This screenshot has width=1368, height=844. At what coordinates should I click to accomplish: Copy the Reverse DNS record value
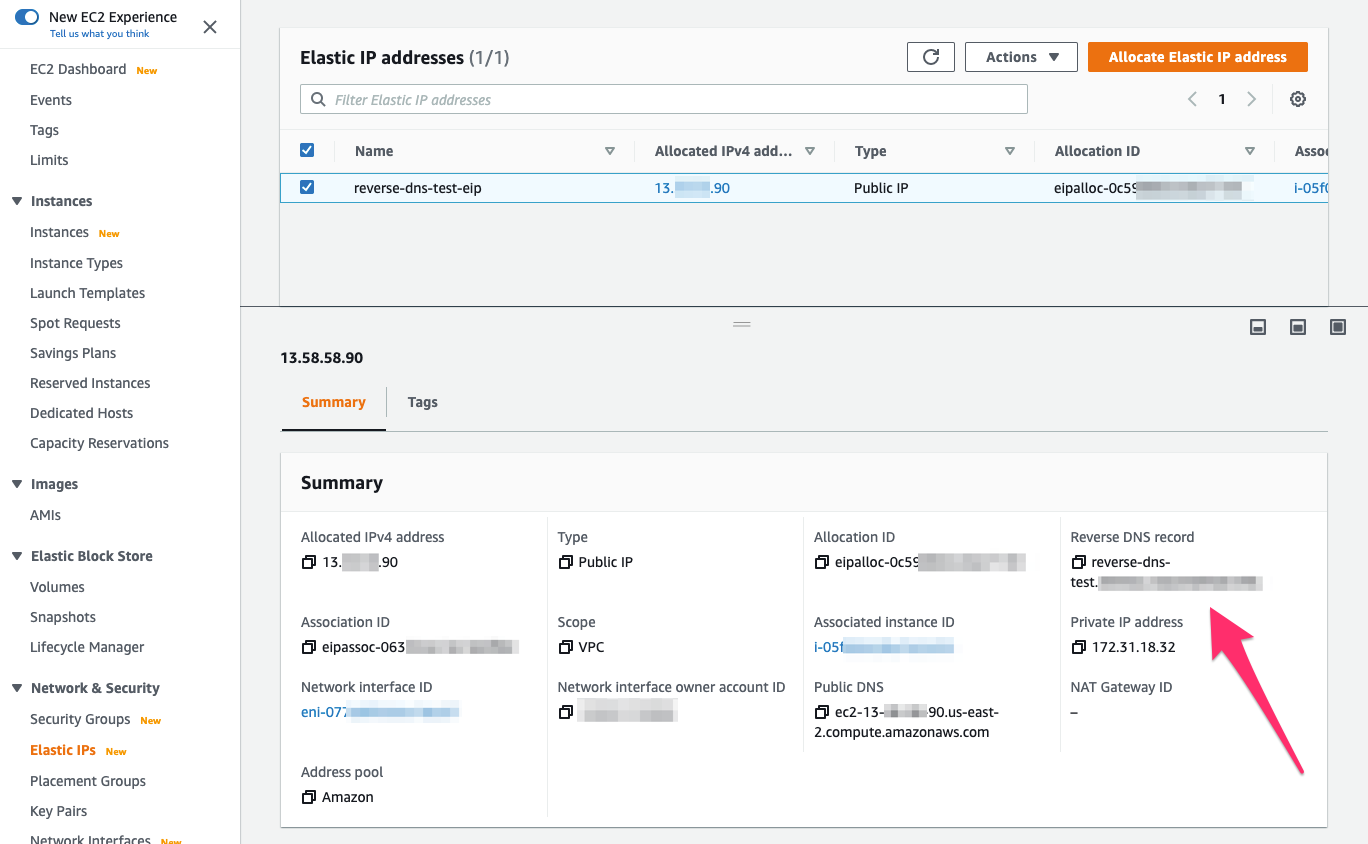tap(1078, 563)
